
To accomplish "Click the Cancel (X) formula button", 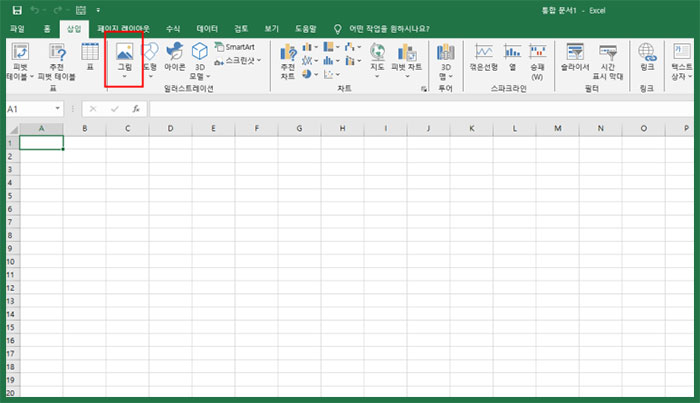I will point(93,109).
